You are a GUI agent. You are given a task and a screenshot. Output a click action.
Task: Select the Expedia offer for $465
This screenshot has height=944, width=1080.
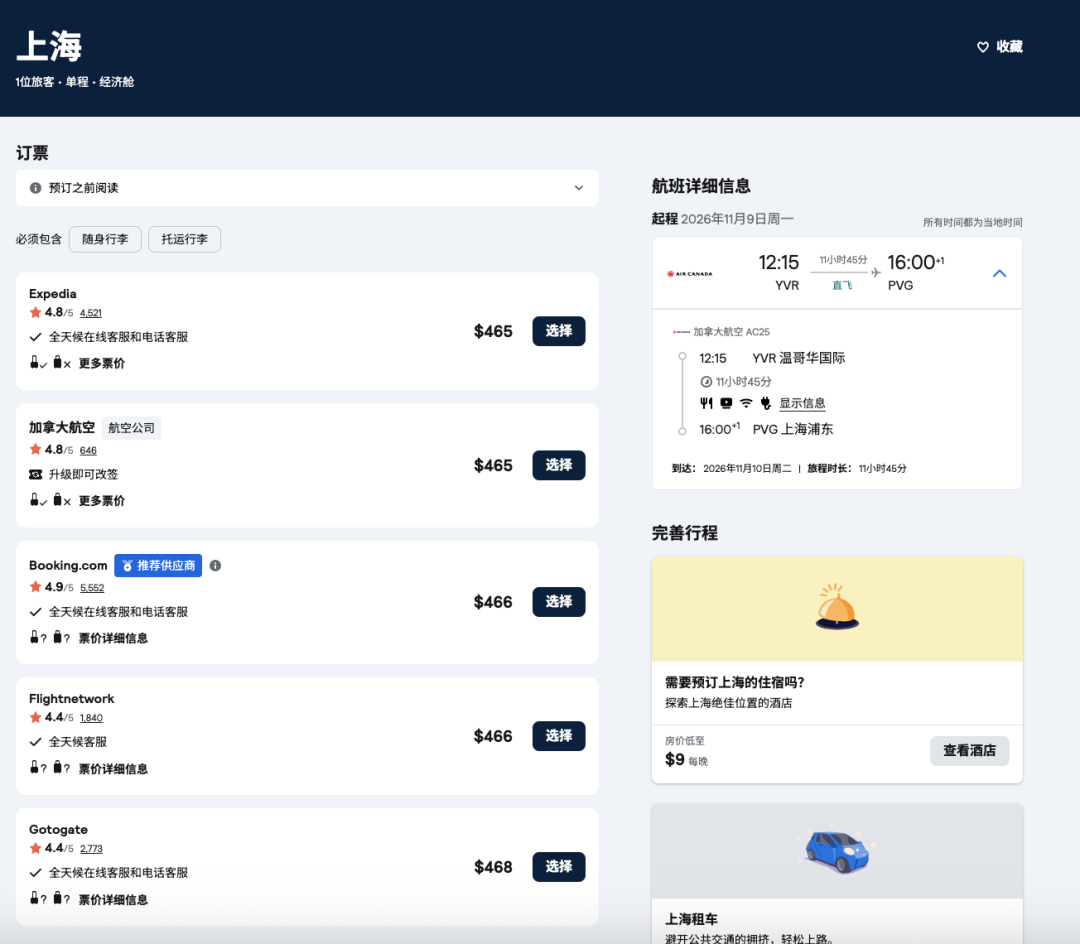tap(558, 331)
